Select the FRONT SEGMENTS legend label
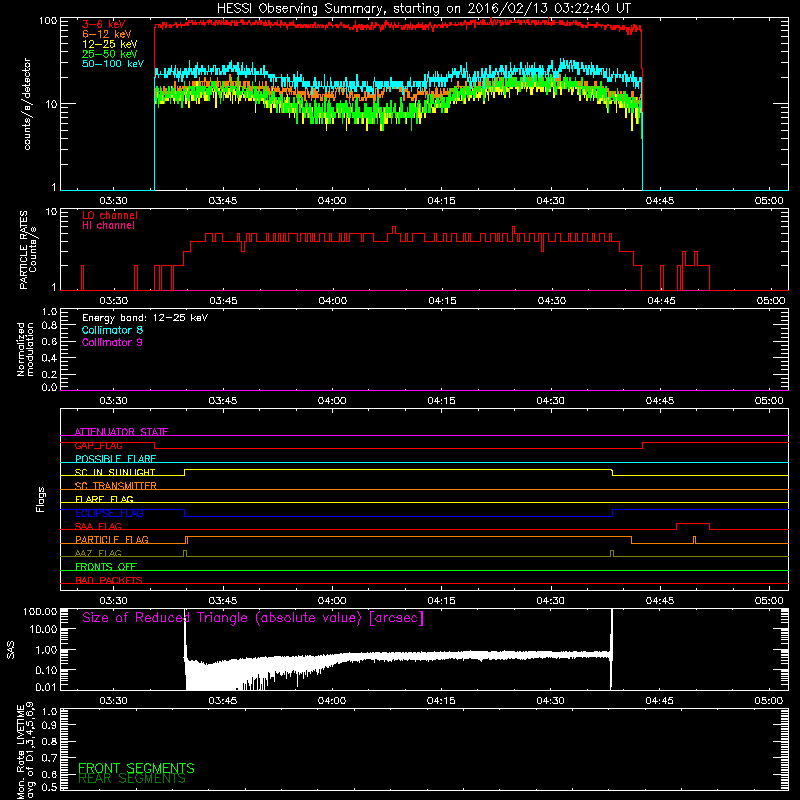The width and height of the screenshot is (800, 800). tap(136, 768)
